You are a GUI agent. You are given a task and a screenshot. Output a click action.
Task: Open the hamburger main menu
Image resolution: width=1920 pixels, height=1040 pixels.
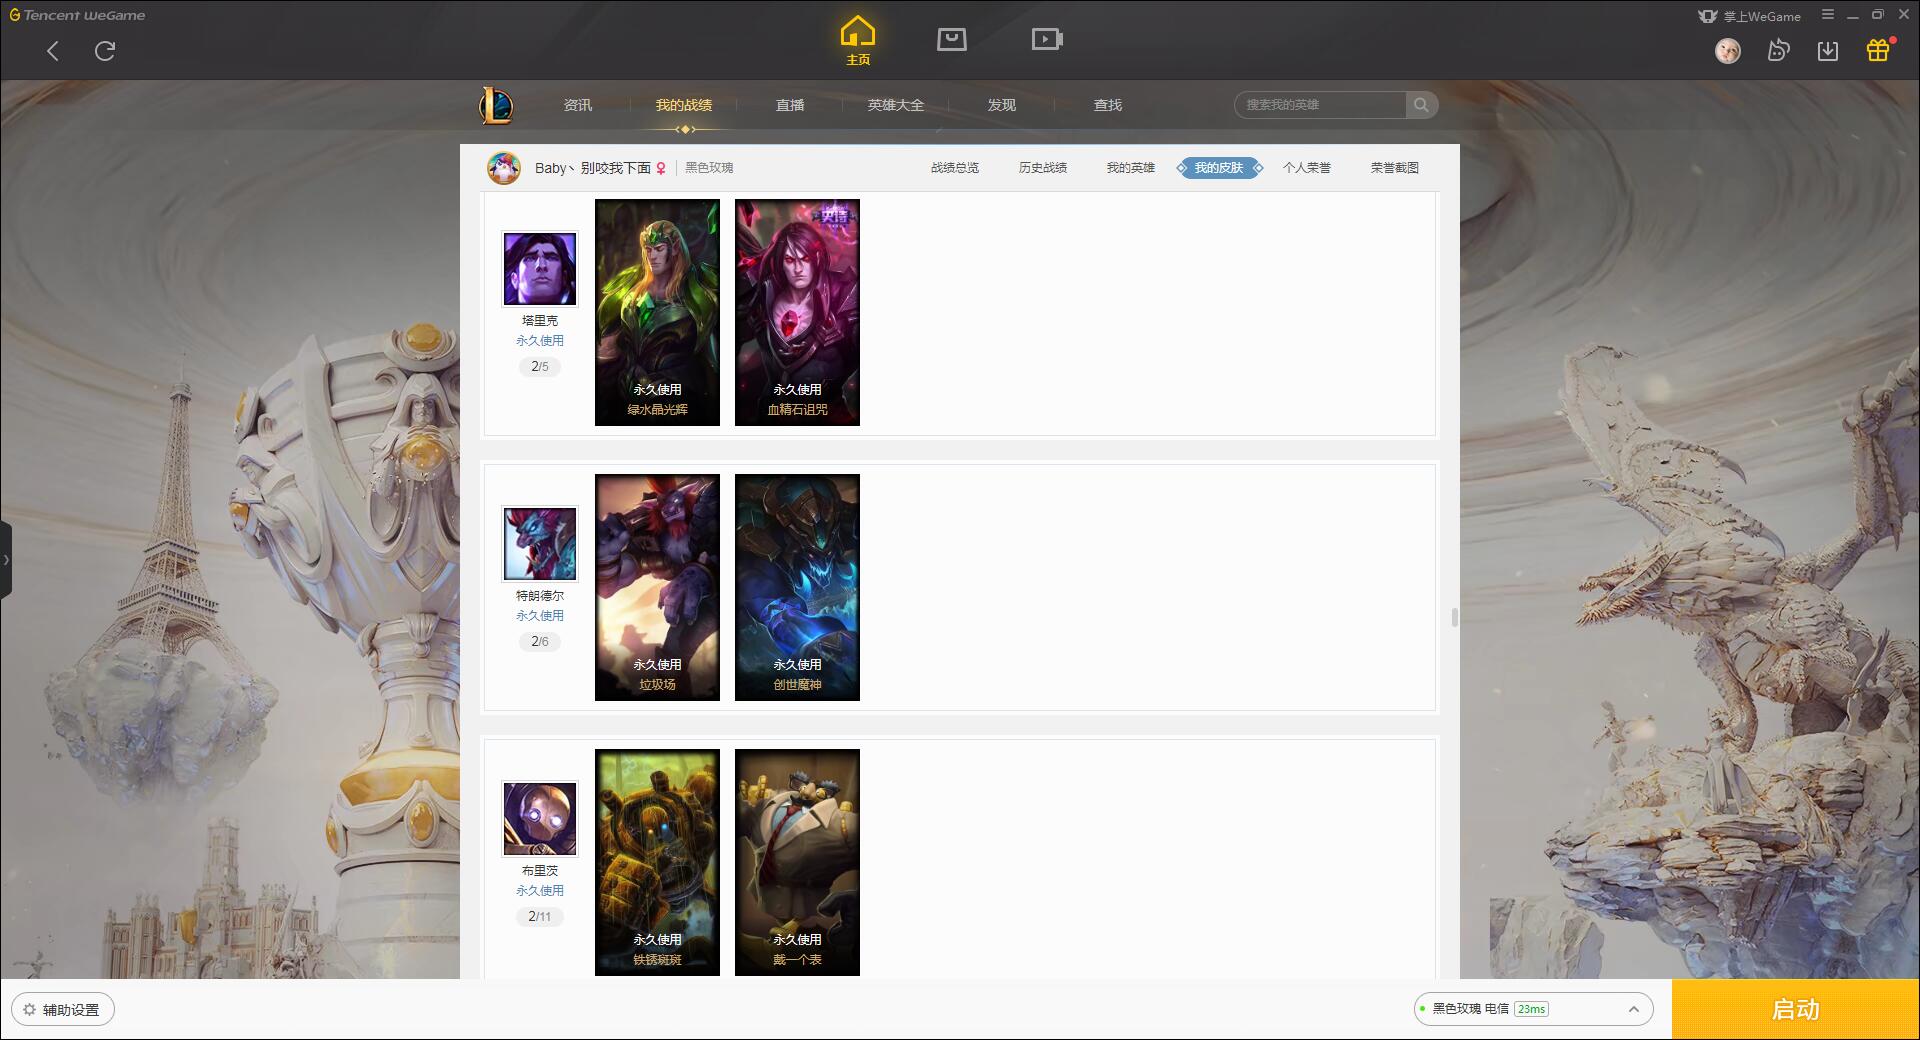(x=1828, y=15)
